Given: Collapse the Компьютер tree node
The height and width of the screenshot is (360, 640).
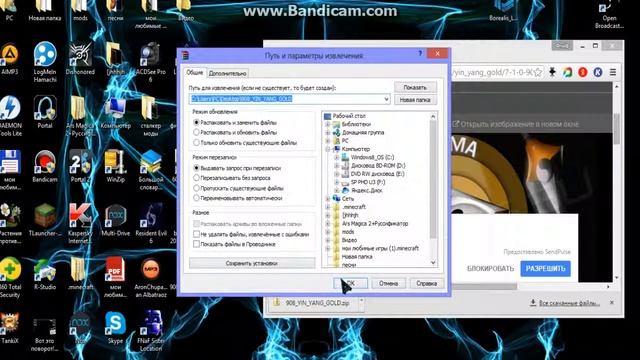Looking at the screenshot, I should coord(328,149).
